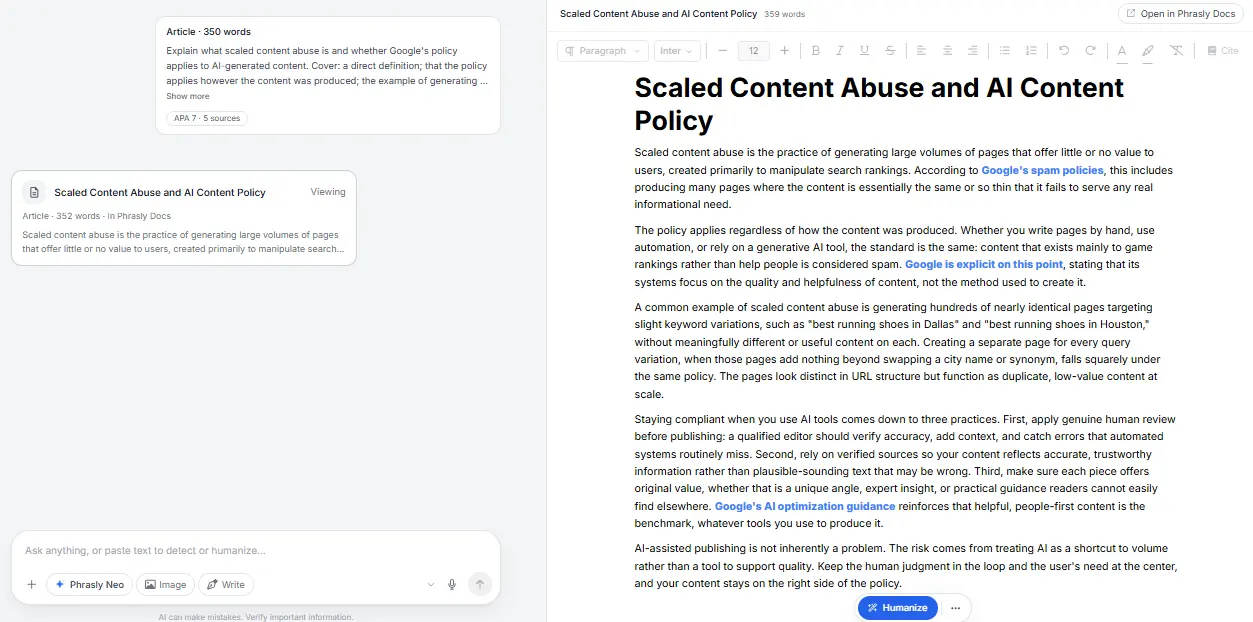Click the 359 words count label
This screenshot has width=1253, height=622.
click(784, 14)
